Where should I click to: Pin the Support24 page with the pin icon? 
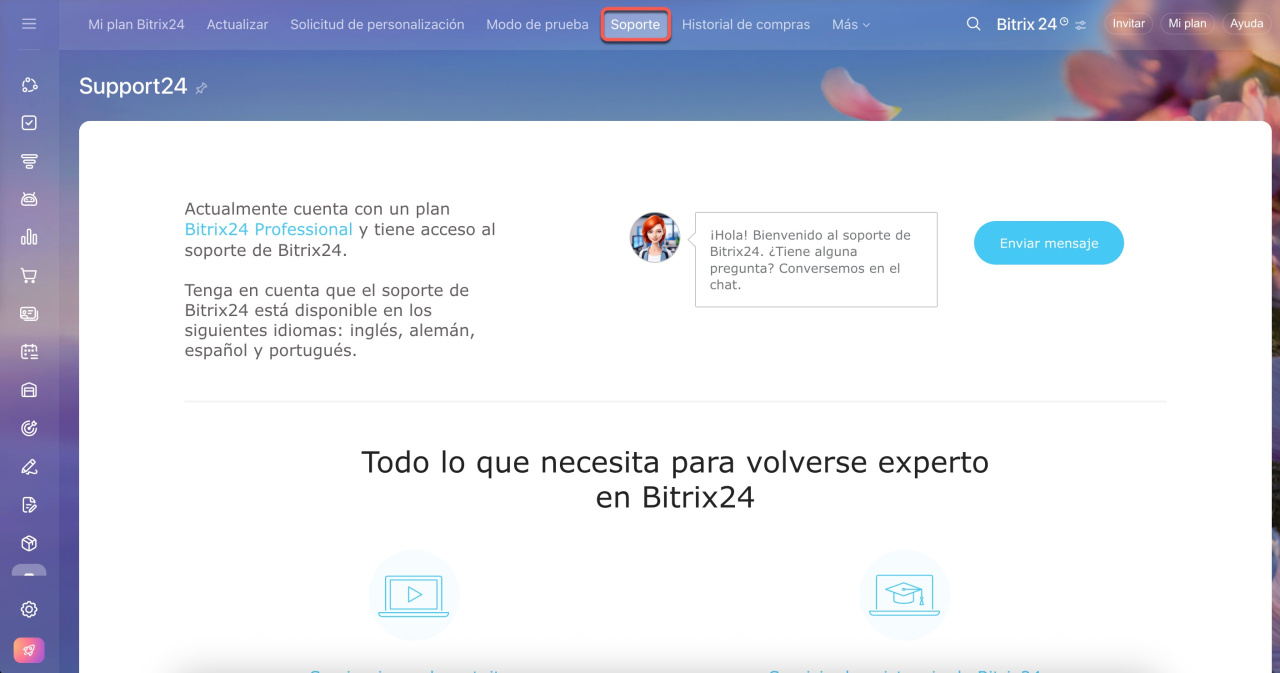(201, 88)
